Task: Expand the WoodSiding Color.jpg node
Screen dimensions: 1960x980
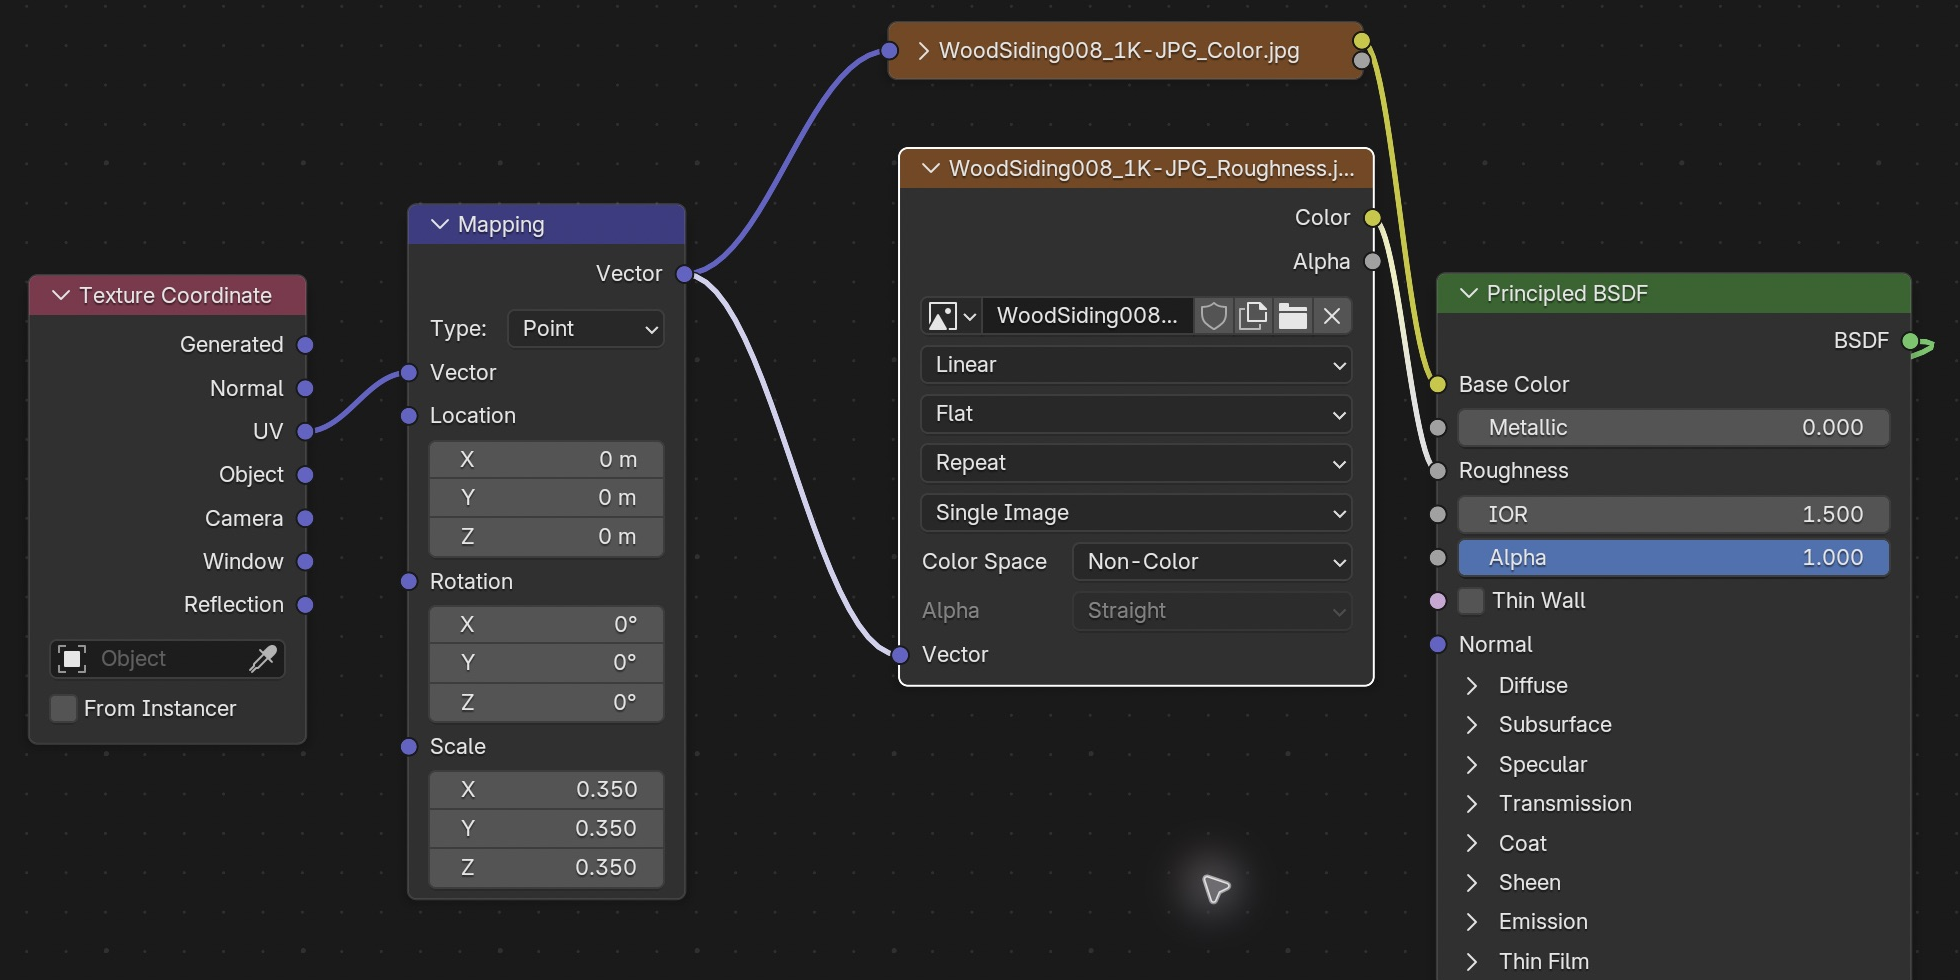Action: [923, 51]
